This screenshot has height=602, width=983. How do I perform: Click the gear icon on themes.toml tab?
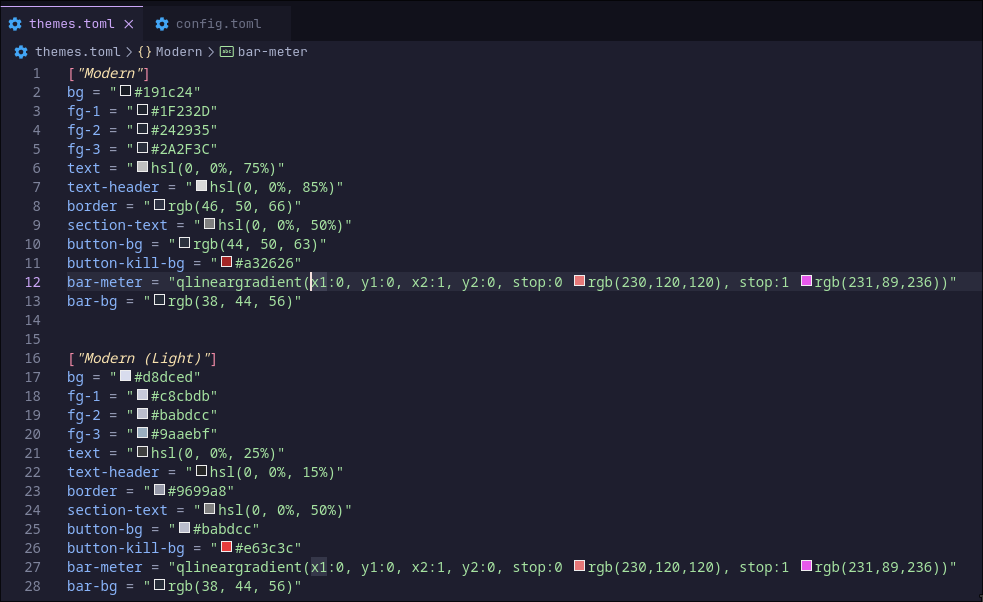[x=15, y=23]
